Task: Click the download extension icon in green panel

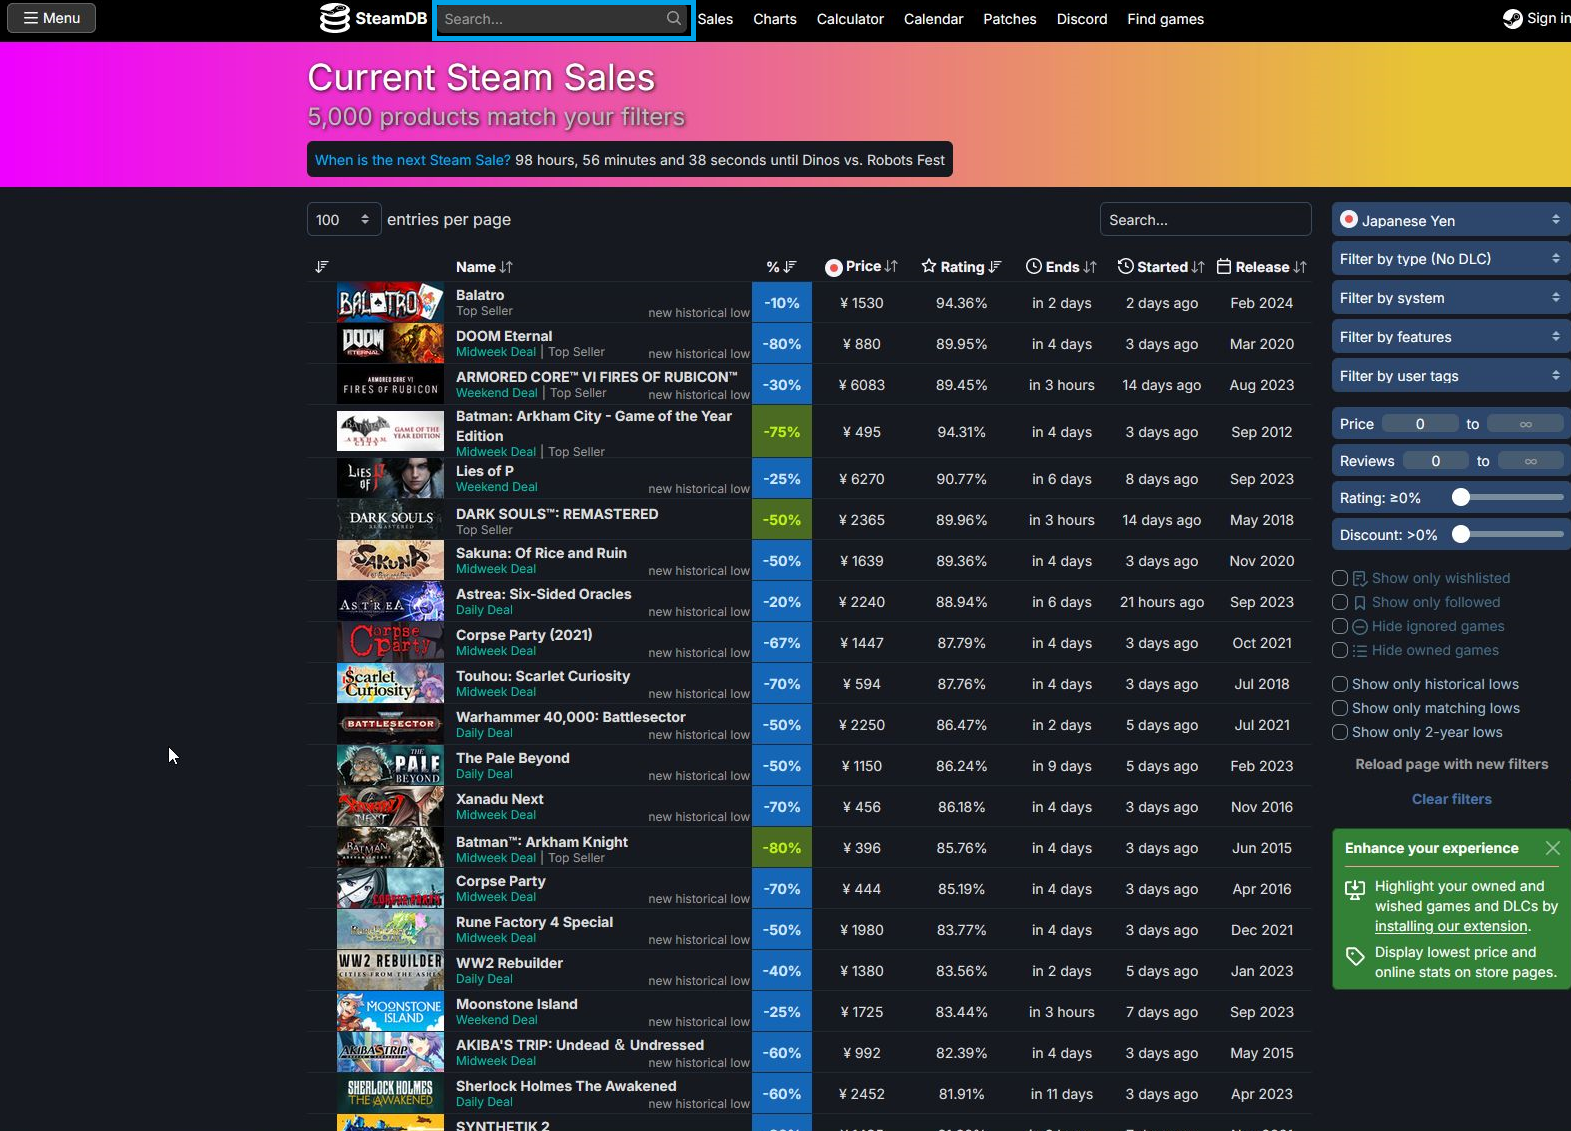Action: (1355, 889)
